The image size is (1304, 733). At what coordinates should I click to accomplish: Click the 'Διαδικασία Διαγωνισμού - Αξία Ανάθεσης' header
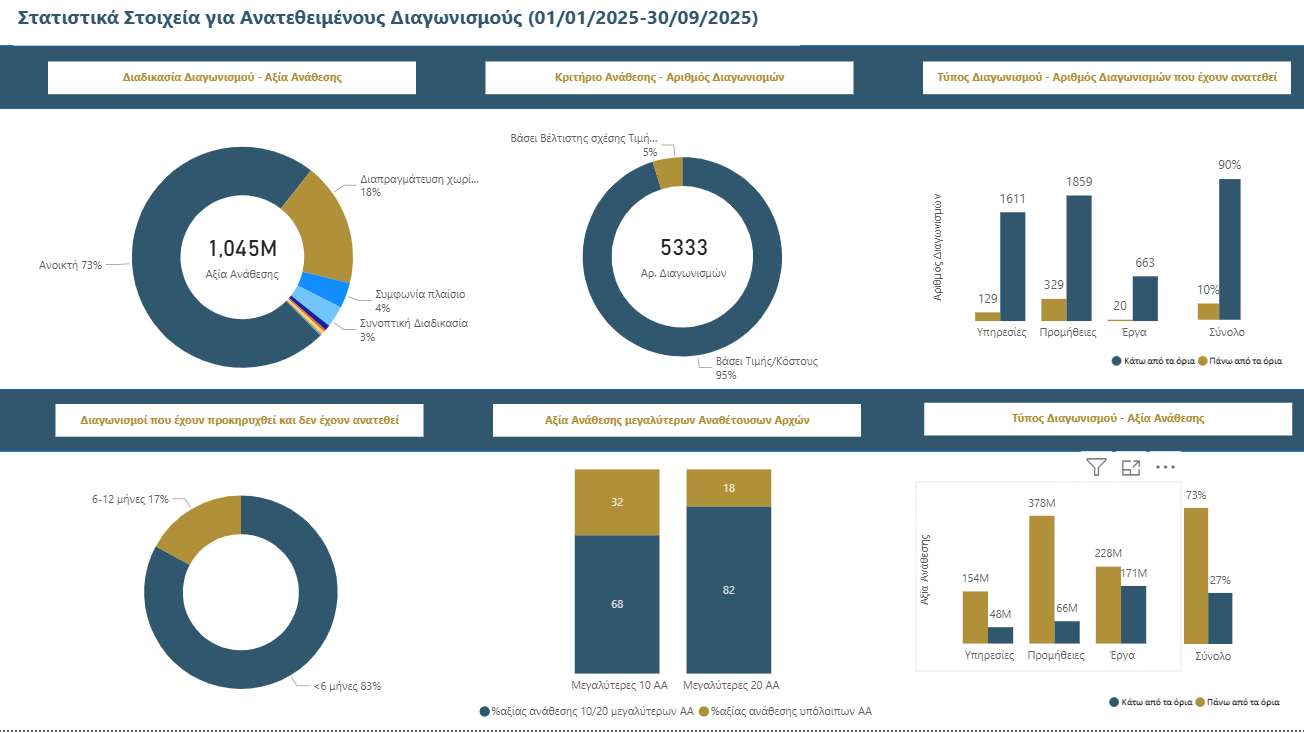[232, 77]
